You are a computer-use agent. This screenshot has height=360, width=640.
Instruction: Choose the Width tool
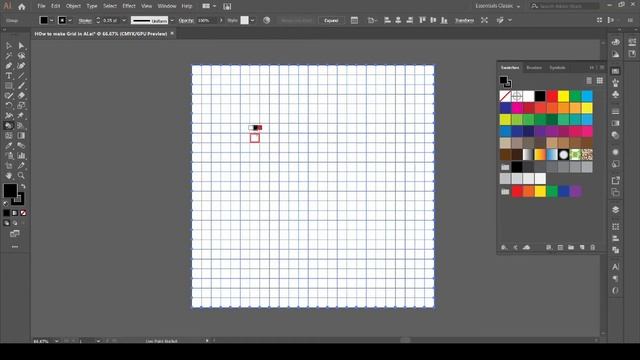[x=9, y=116]
